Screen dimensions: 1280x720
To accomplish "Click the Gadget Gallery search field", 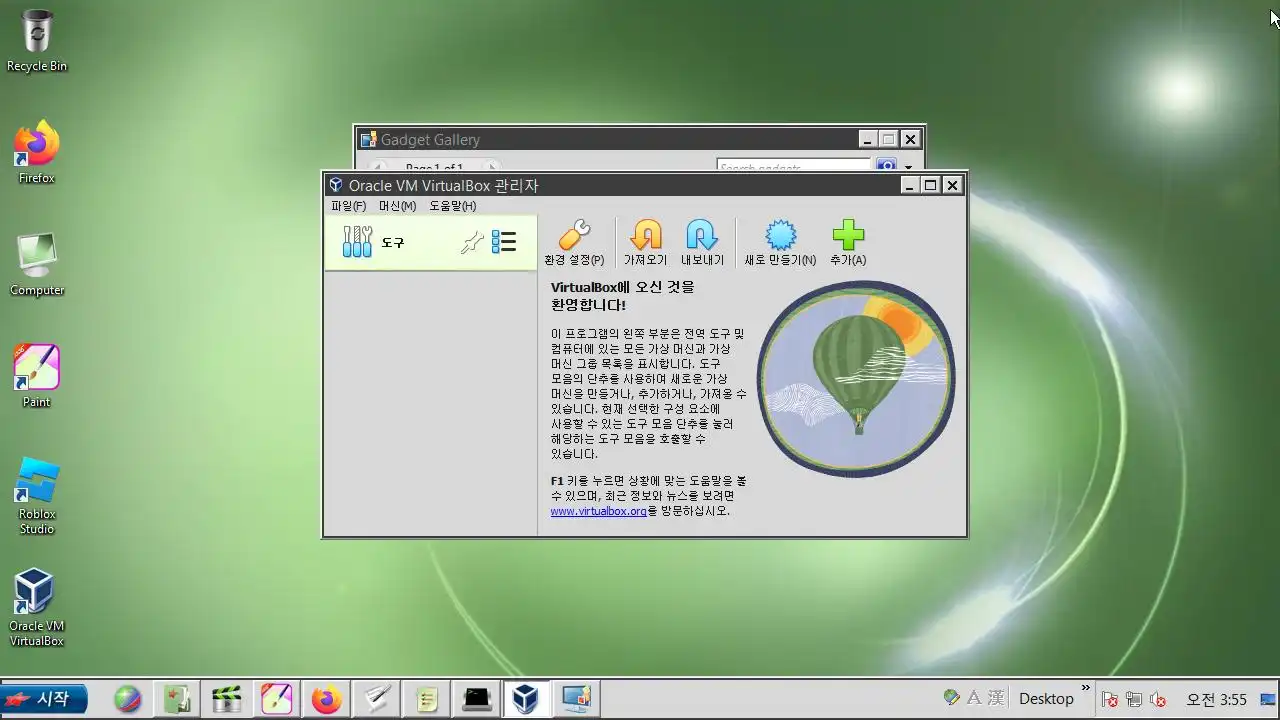I will (794, 167).
